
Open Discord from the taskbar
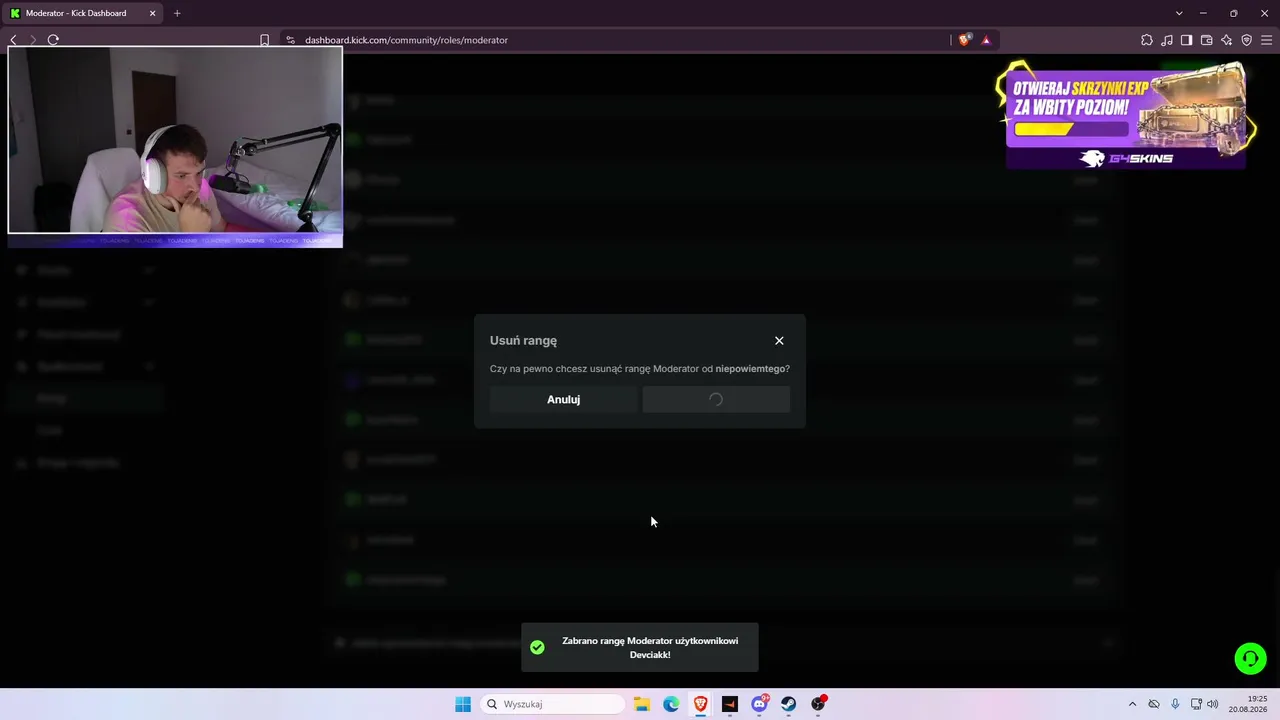click(760, 704)
